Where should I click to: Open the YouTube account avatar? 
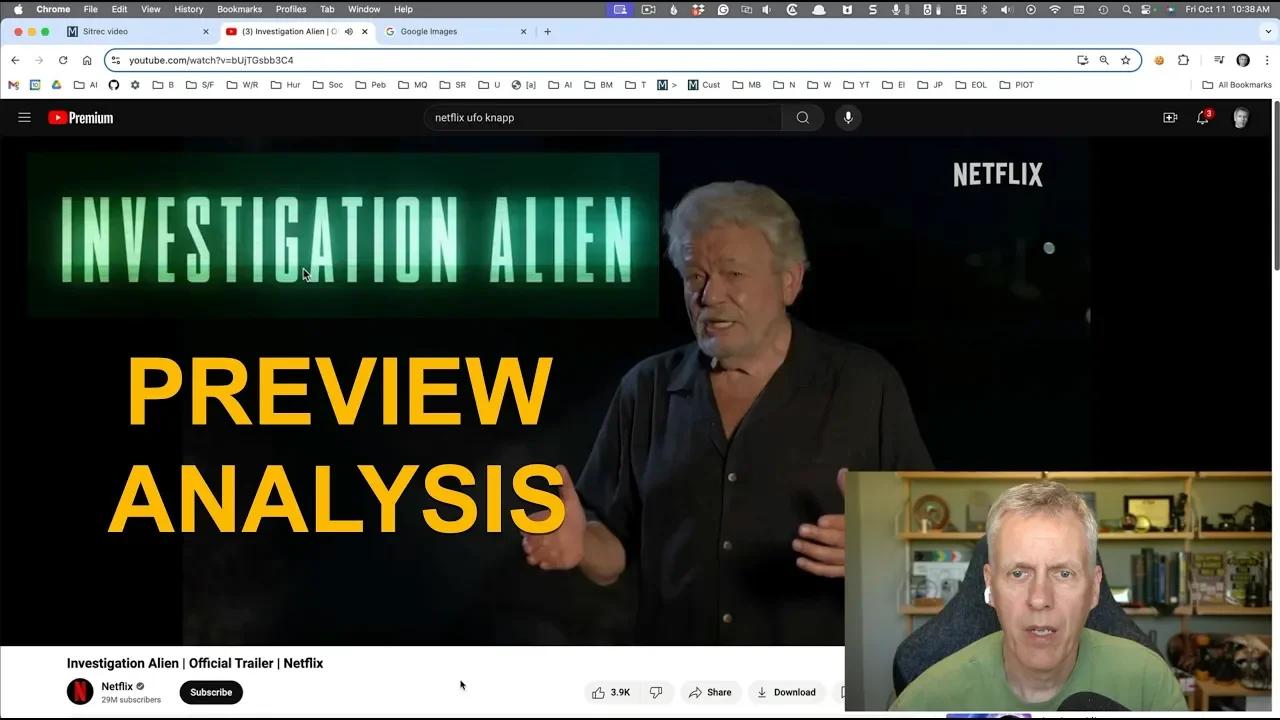(1240, 117)
